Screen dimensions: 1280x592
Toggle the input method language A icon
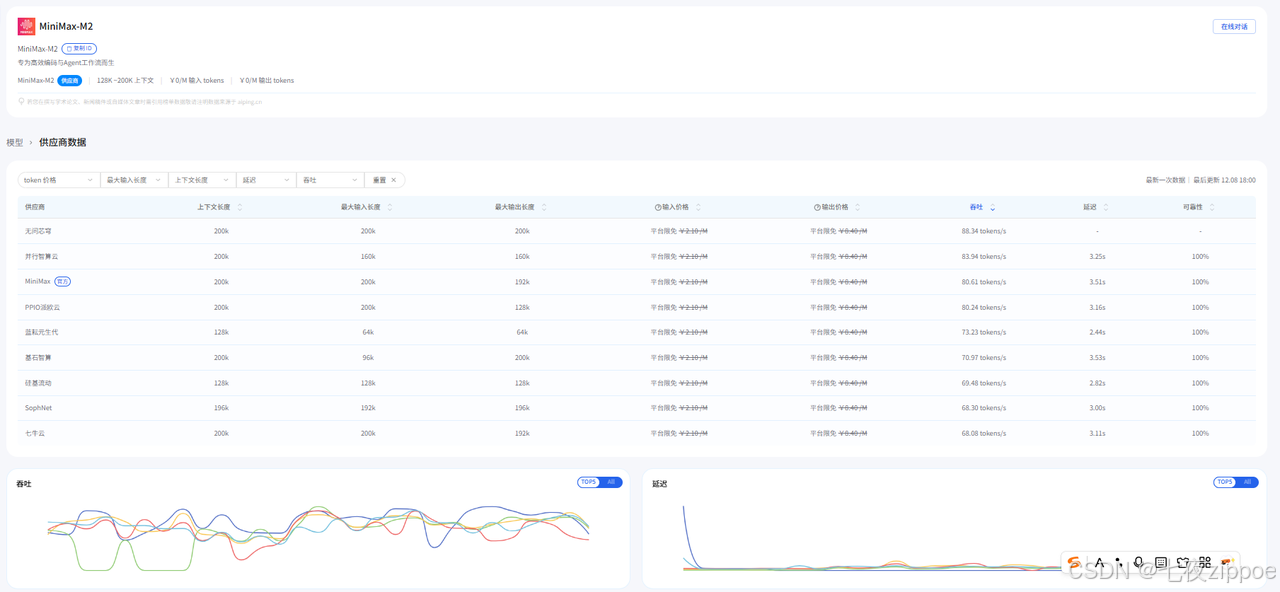coord(1099,563)
